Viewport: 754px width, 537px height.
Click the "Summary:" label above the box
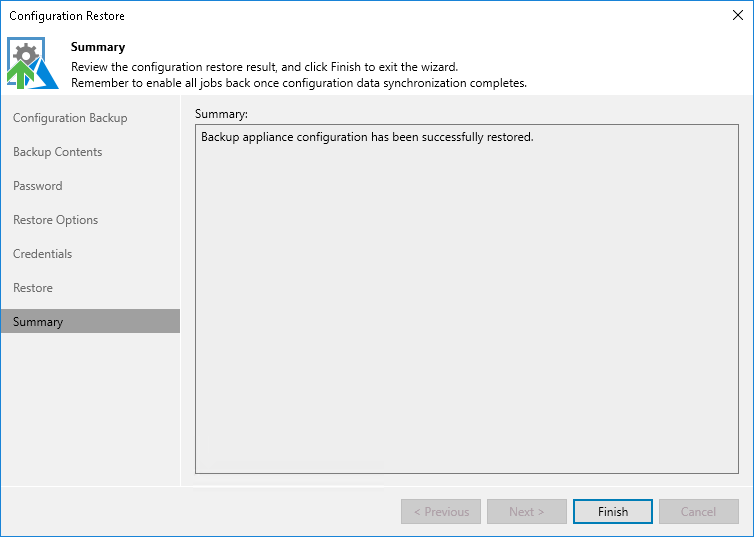point(221,114)
